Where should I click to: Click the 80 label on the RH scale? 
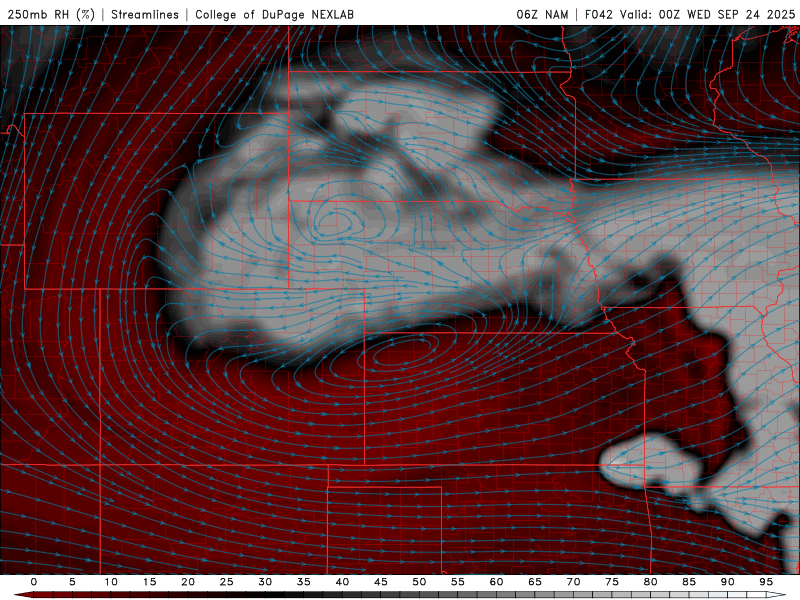point(650,582)
